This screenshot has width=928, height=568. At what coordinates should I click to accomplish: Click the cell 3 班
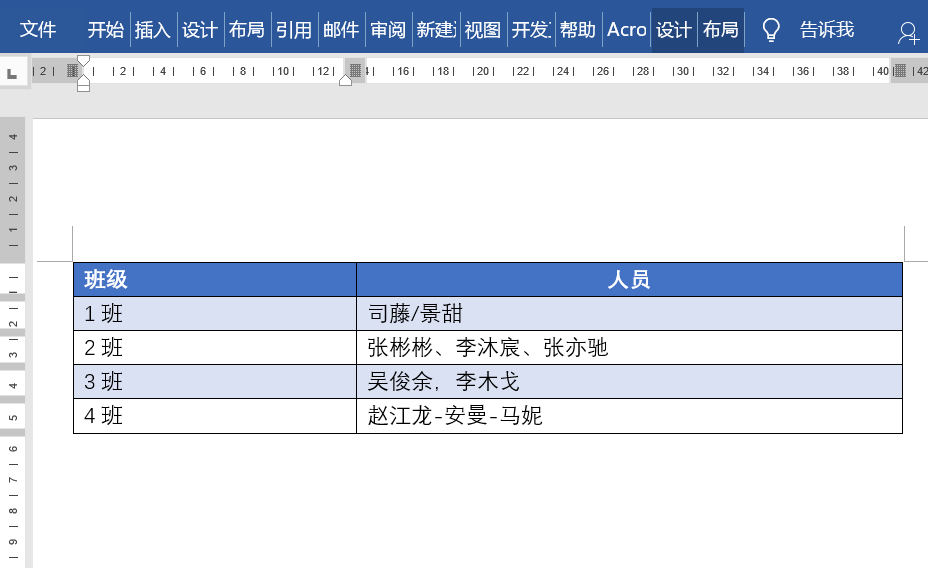tap(215, 382)
